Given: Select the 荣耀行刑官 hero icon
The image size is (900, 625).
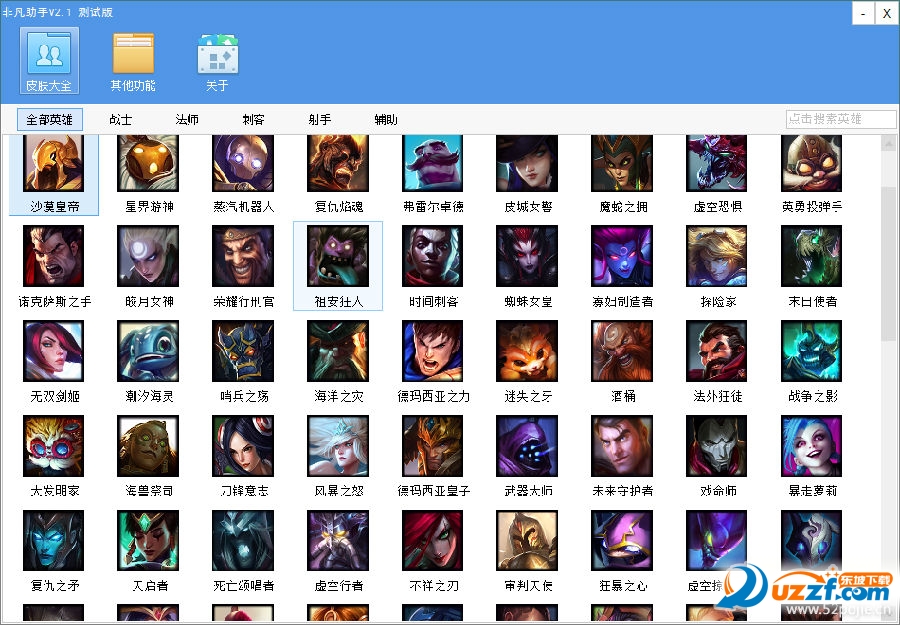Looking at the screenshot, I should (243, 256).
